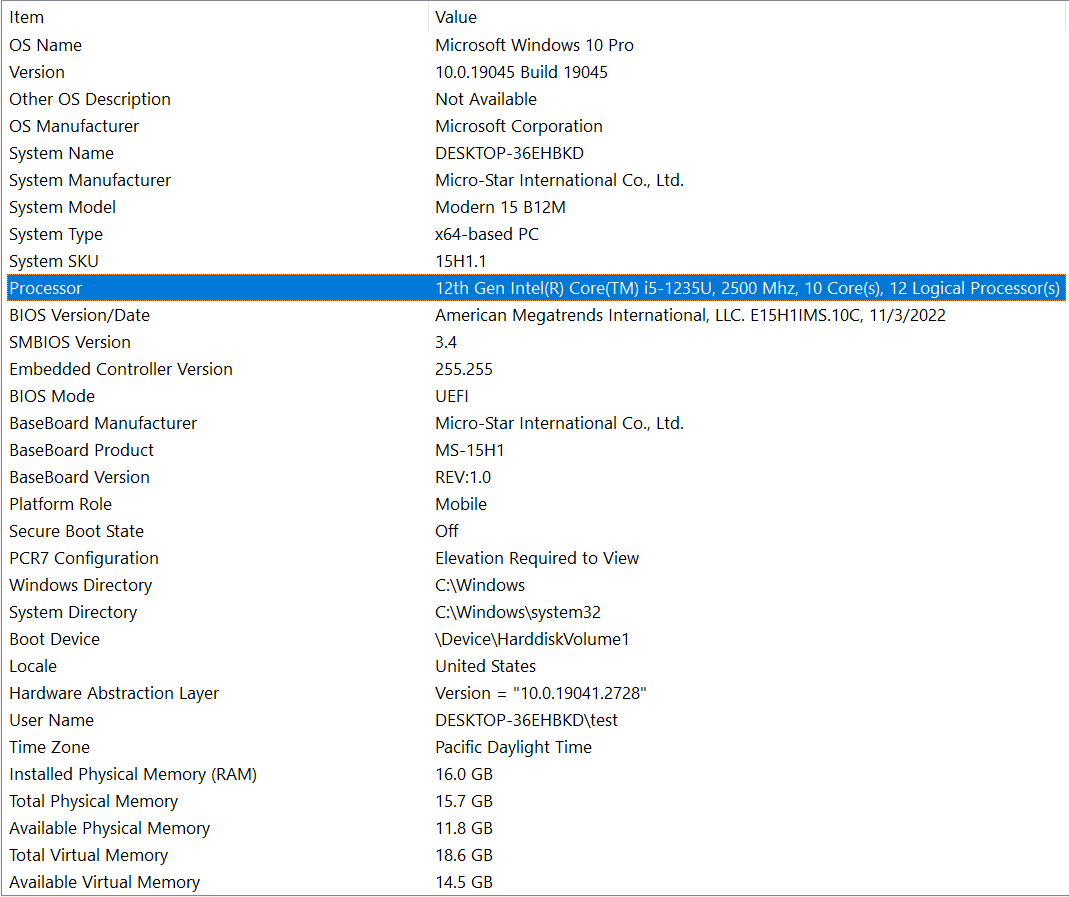Click the C:\Windows\system32 value
Screen dimensions: 1069x897
pos(517,612)
